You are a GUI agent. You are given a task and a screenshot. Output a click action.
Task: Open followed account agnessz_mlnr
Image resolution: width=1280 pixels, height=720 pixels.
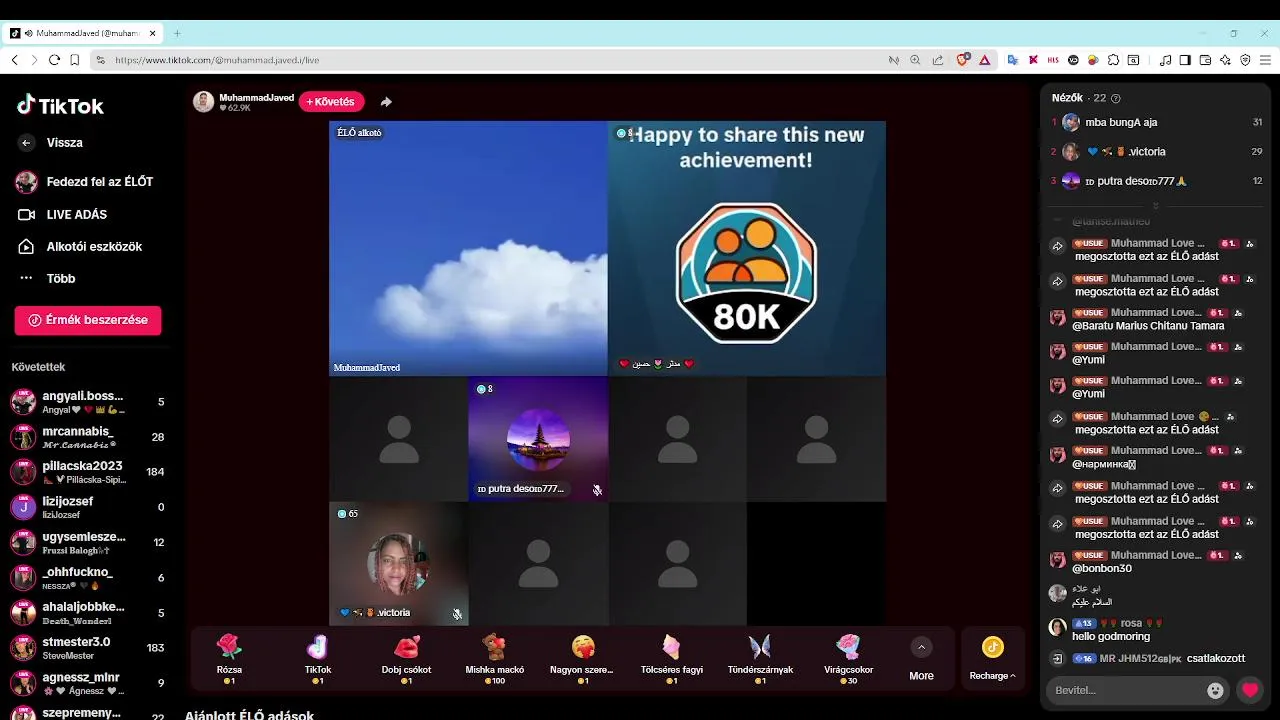point(88,683)
